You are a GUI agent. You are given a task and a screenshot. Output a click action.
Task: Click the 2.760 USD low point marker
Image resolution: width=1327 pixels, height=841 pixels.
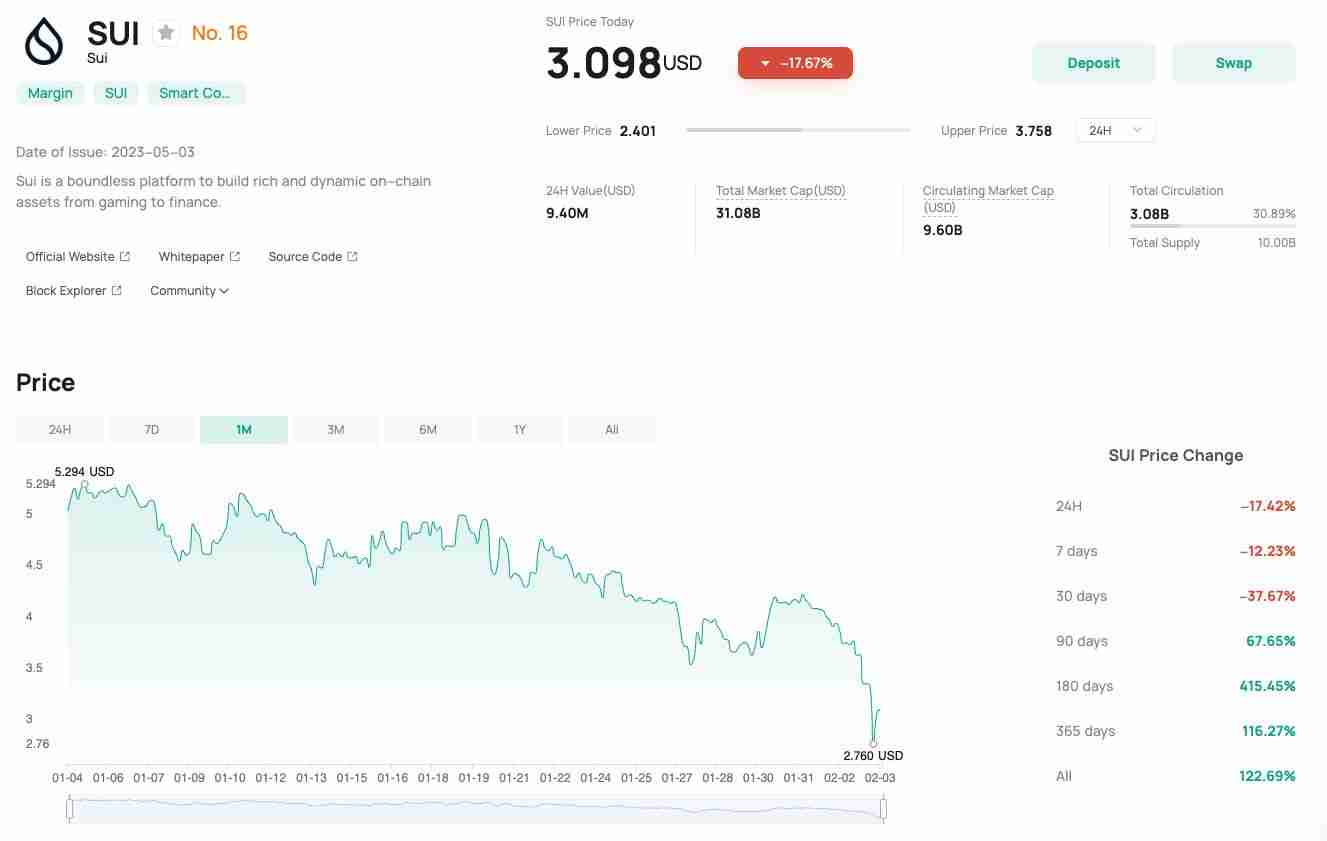tap(873, 744)
